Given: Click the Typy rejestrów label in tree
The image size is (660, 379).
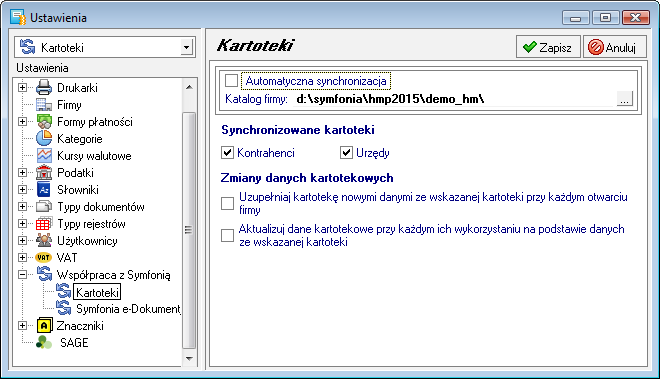Looking at the screenshot, I should 91,224.
